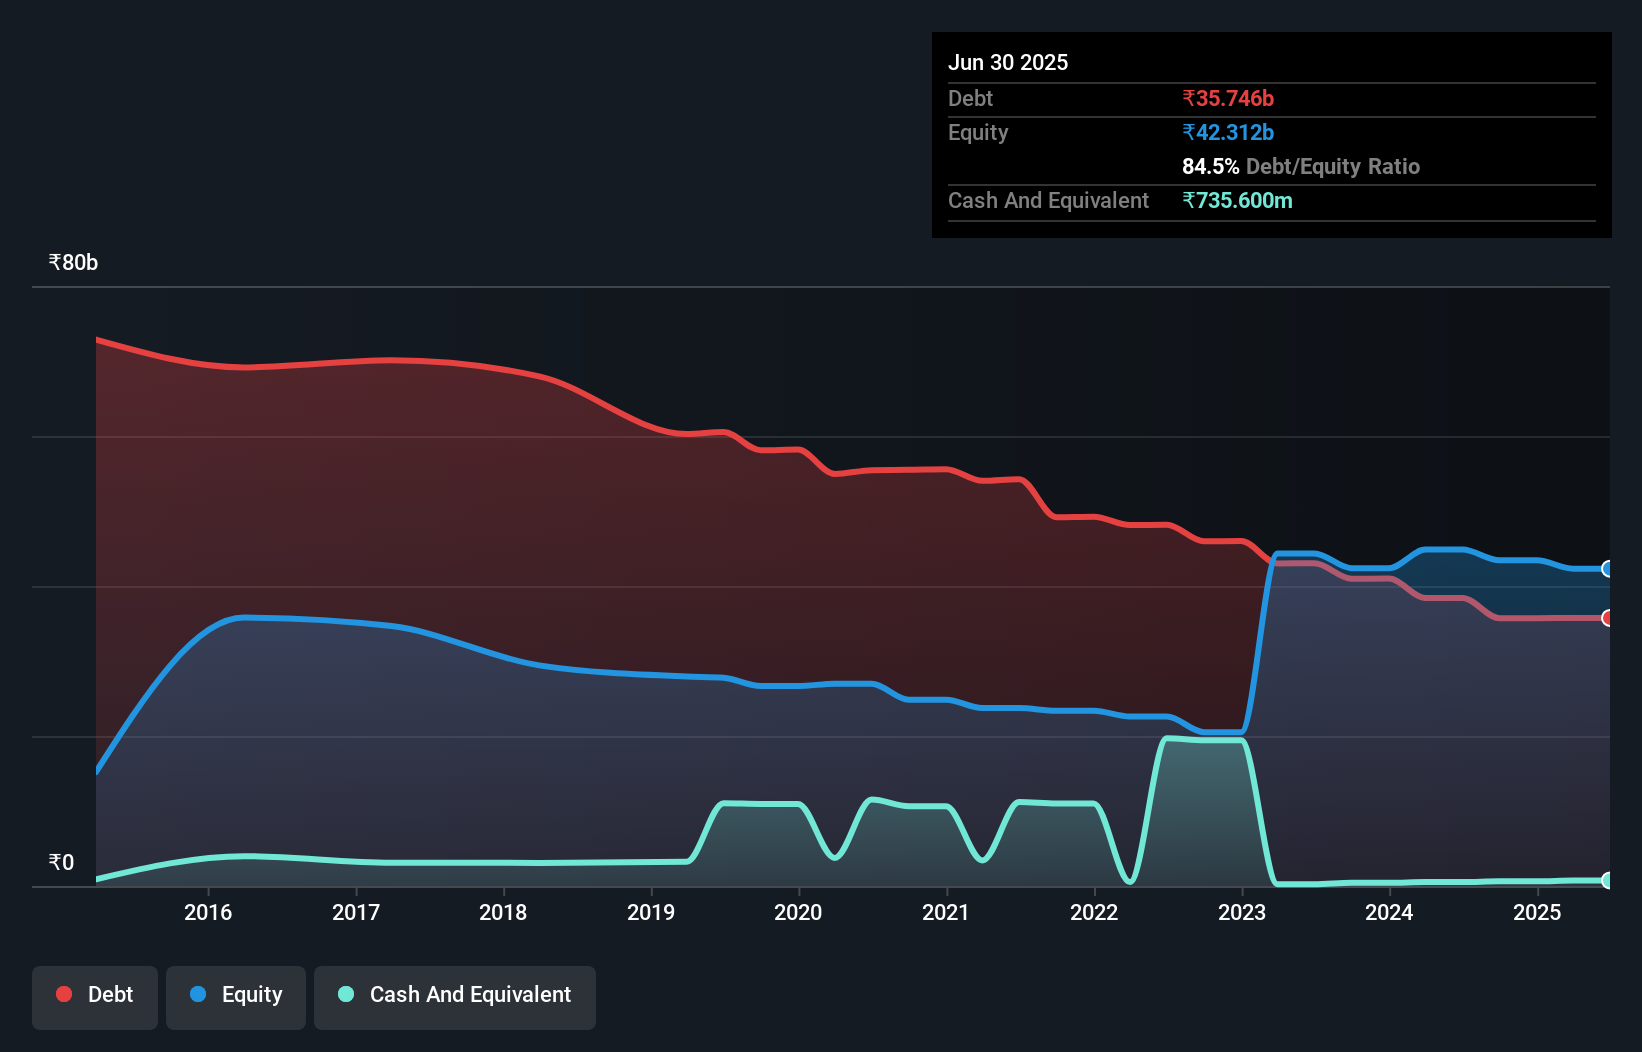Click the teal Cash value in the tooltip panel
This screenshot has height=1052, width=1642.
(1238, 200)
